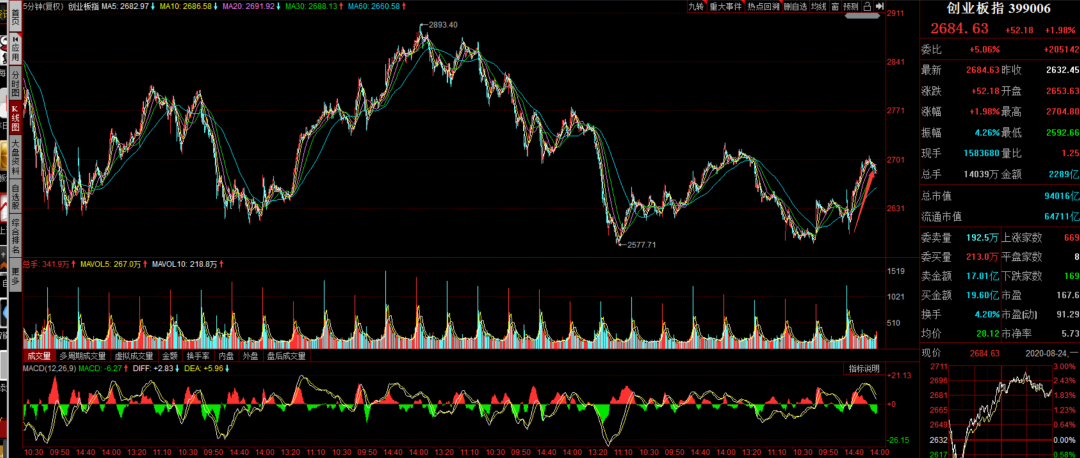Image resolution: width=1080 pixels, height=458 pixels.
Task: Open the 指标说明 indicator description
Action: pyautogui.click(x=864, y=369)
